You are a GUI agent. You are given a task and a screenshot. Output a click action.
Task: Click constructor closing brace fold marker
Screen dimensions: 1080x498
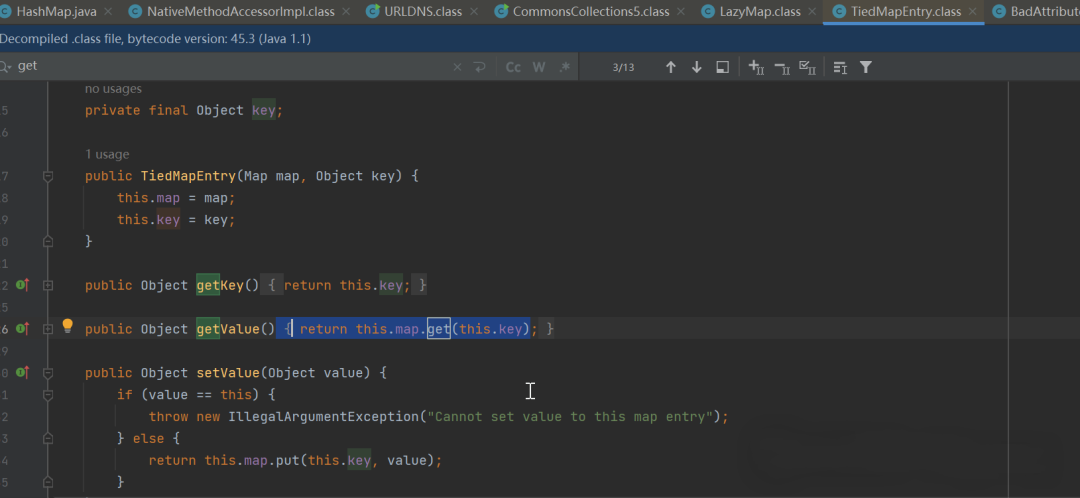pyautogui.click(x=48, y=241)
